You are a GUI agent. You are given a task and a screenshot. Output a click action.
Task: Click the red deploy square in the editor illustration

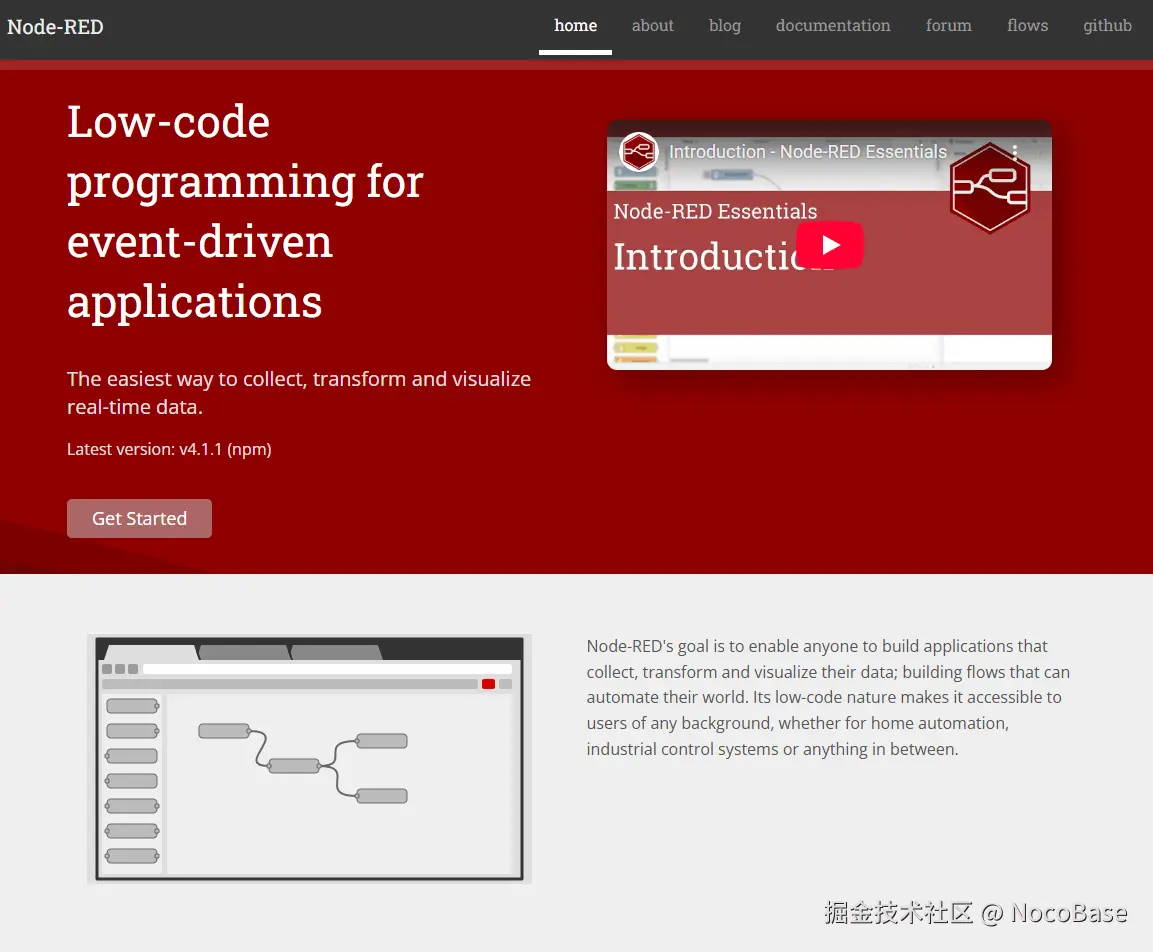[x=488, y=684]
